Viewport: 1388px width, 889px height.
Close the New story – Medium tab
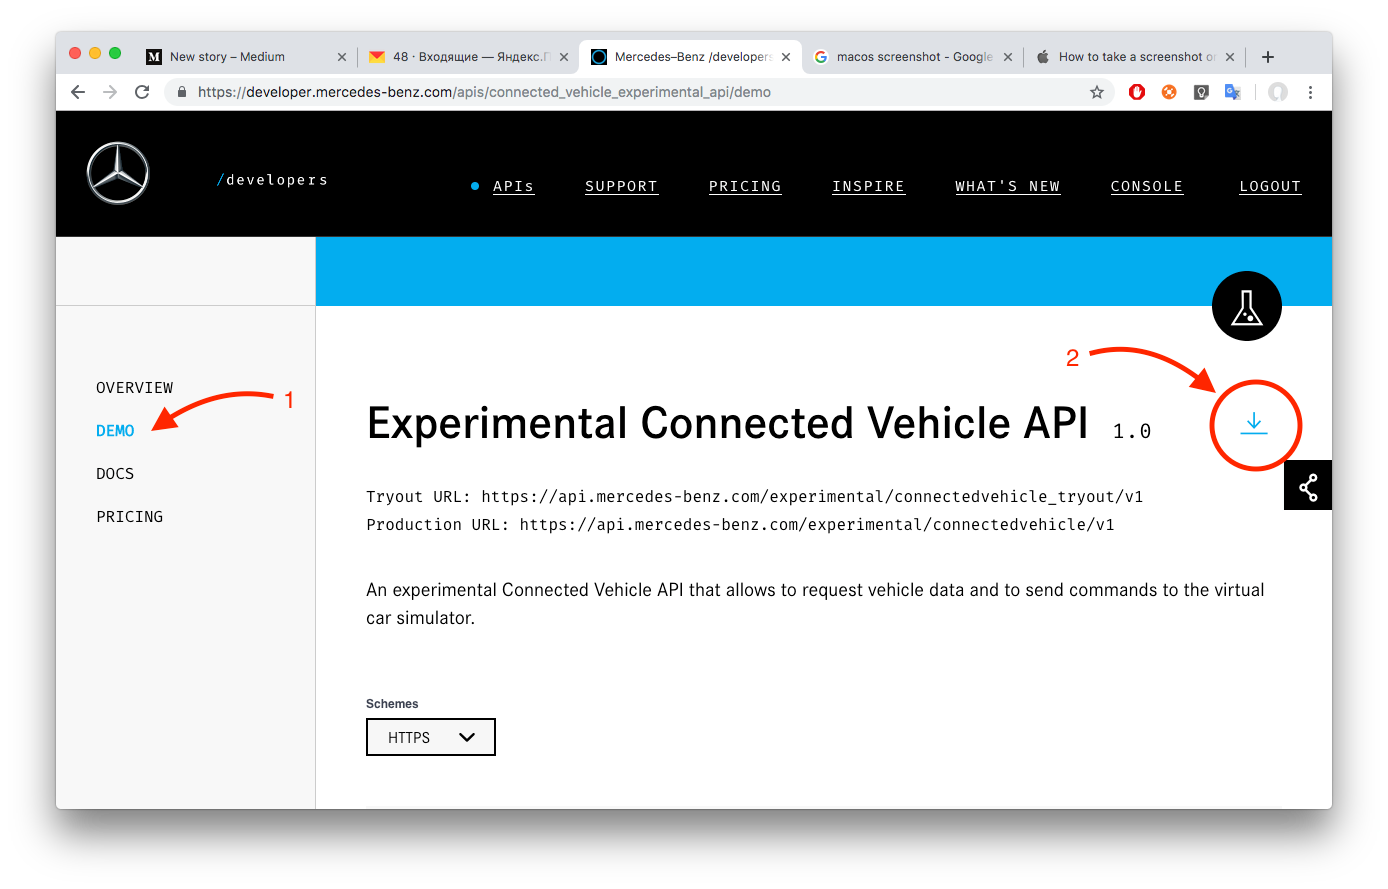pos(342,57)
